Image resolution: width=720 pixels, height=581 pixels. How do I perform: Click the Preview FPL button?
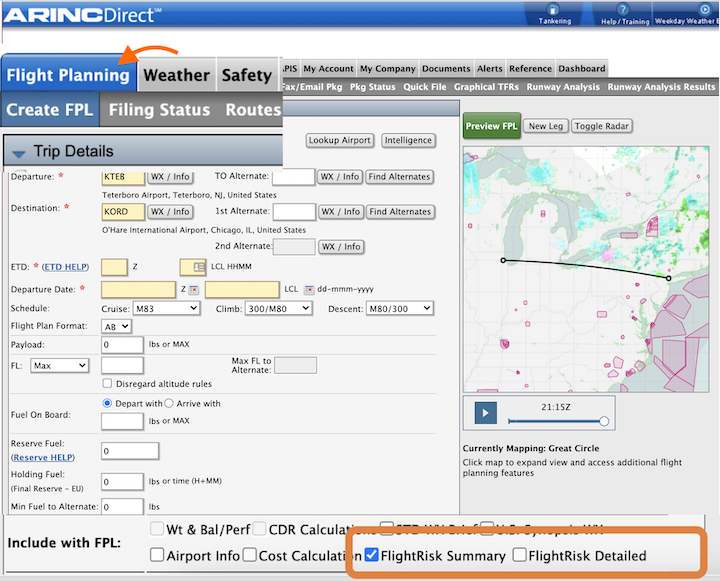(491, 126)
